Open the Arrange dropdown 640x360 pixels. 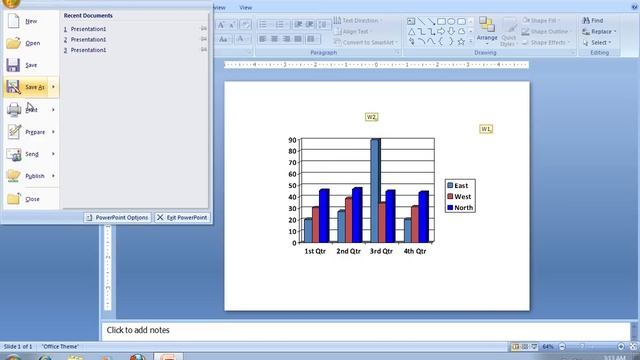coord(487,31)
